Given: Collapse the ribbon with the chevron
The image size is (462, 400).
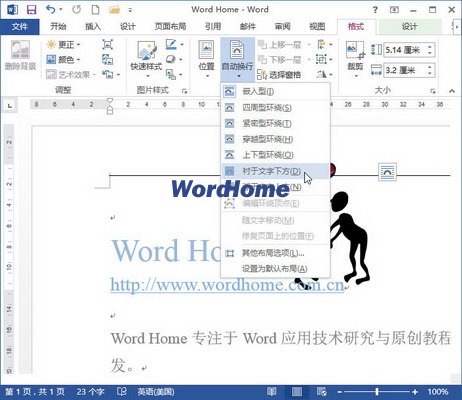Looking at the screenshot, I should point(452,91).
